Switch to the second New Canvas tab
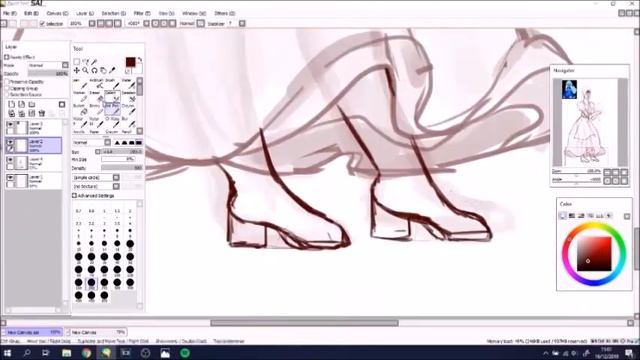 (96, 332)
